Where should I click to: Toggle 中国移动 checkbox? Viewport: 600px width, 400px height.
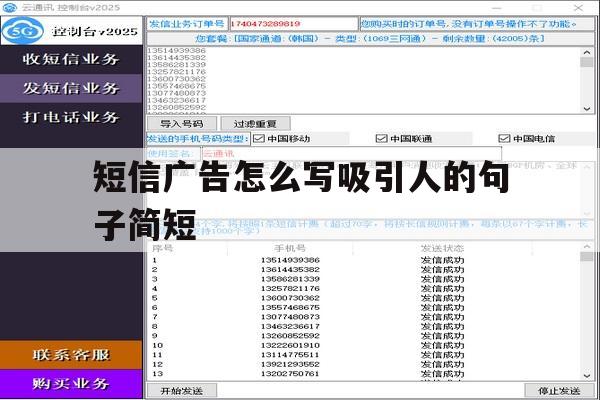tap(259, 139)
